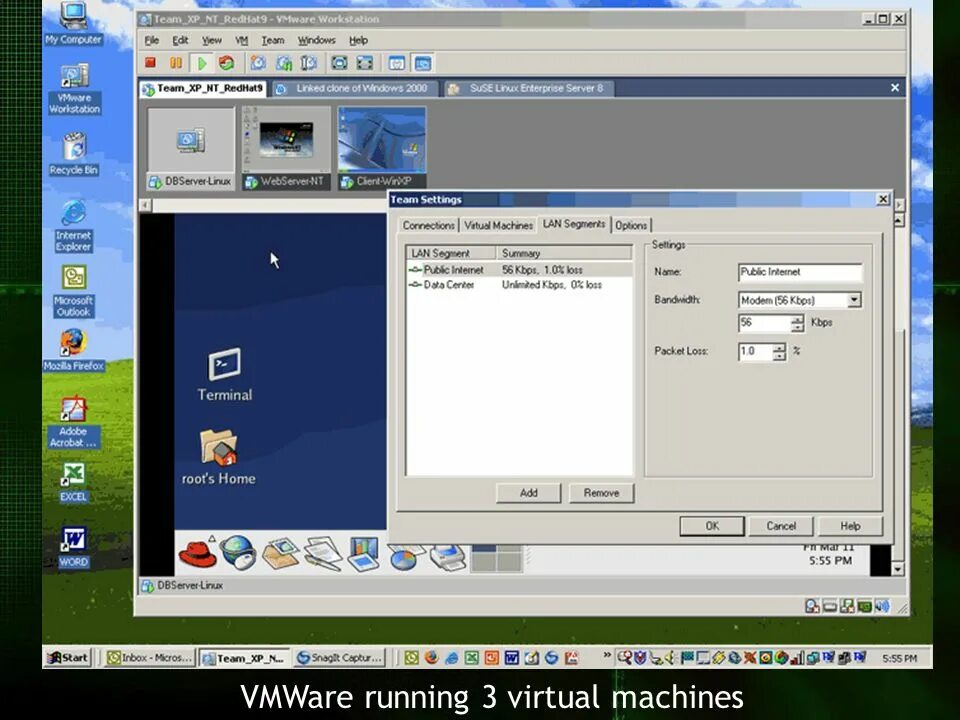
Task: Click the globe web browser panel icon
Action: [x=238, y=552]
